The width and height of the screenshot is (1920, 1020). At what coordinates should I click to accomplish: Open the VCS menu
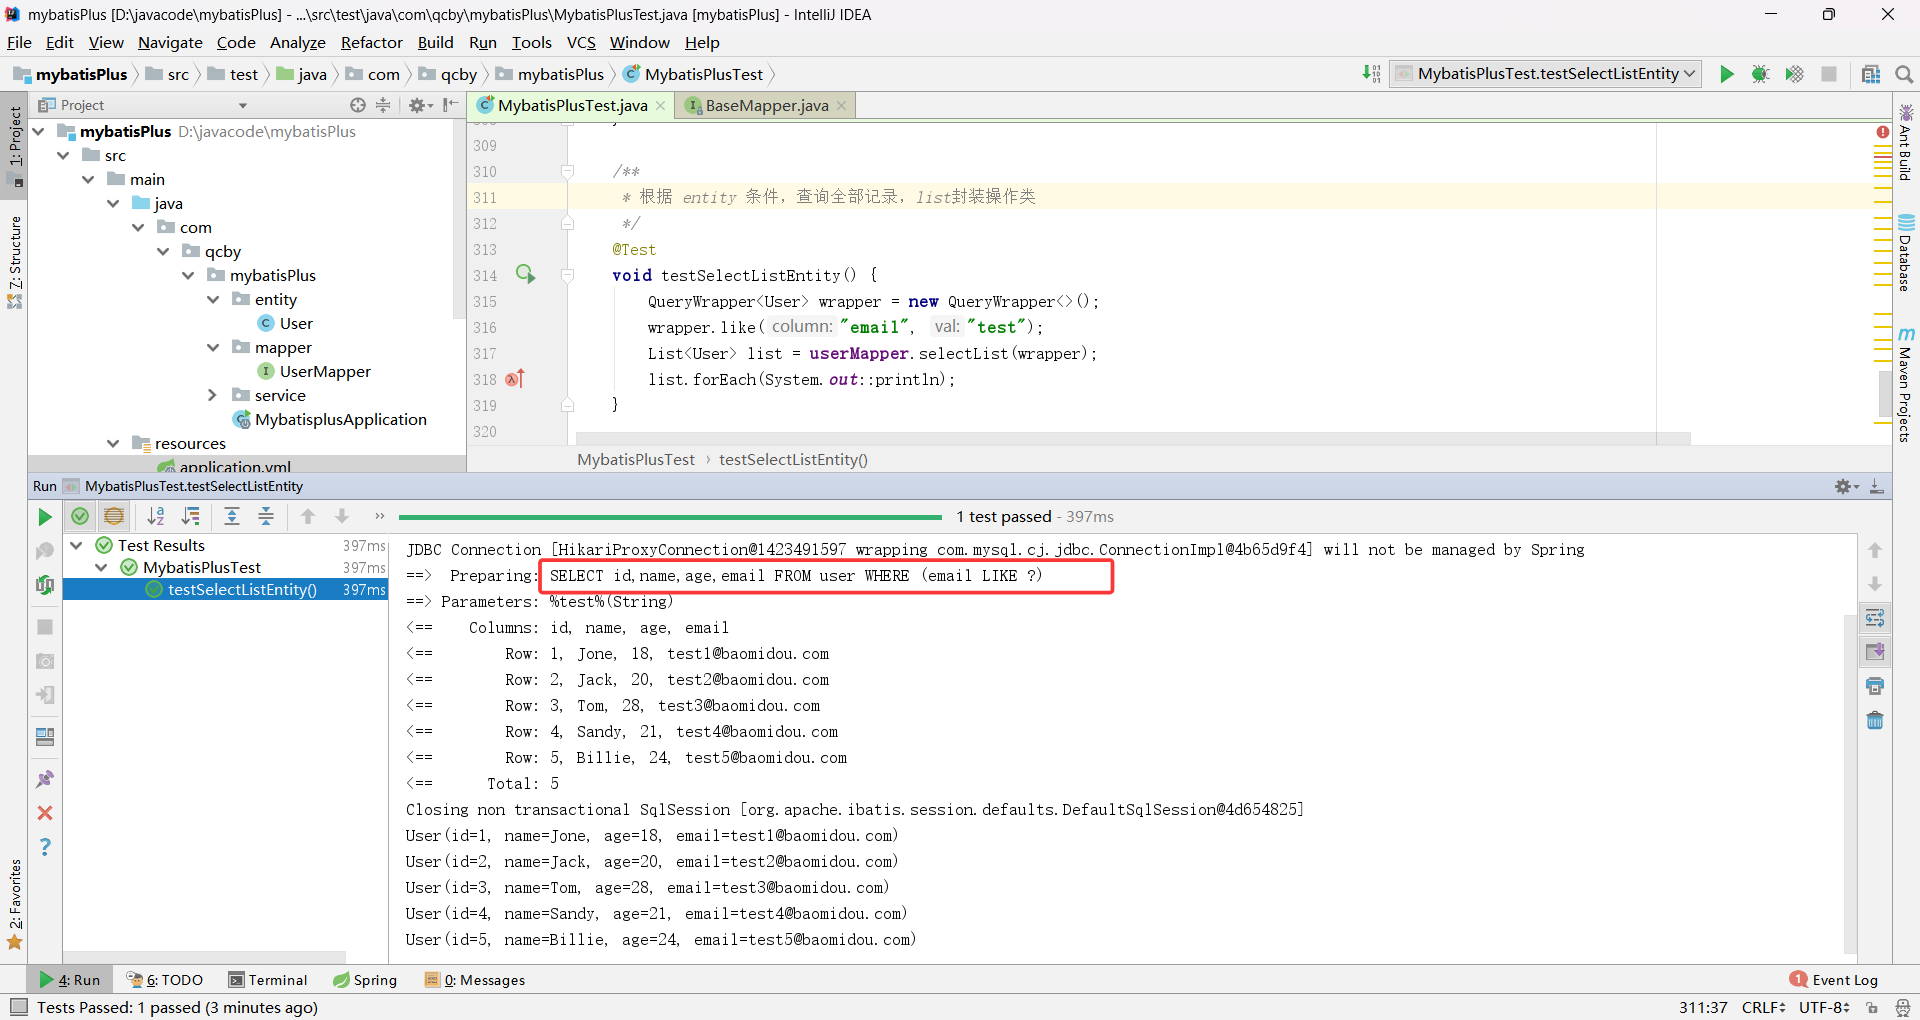(581, 42)
